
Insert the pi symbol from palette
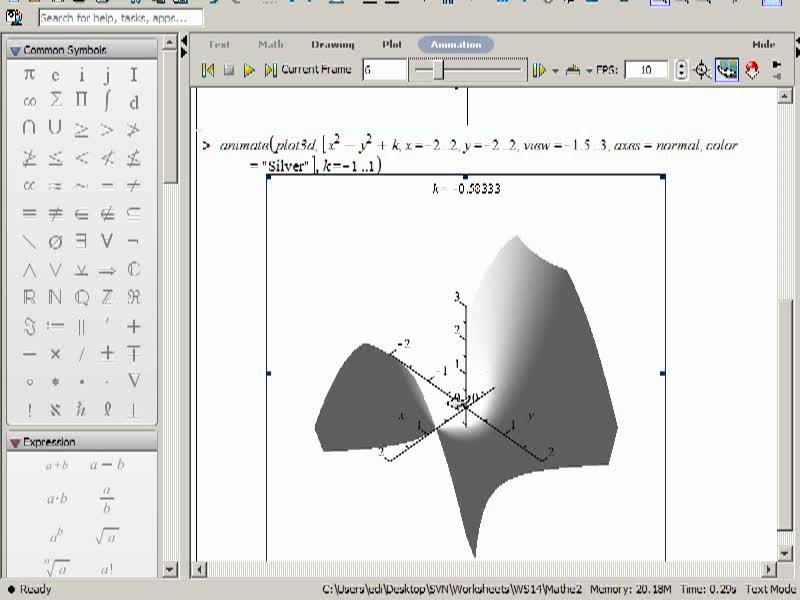point(30,74)
